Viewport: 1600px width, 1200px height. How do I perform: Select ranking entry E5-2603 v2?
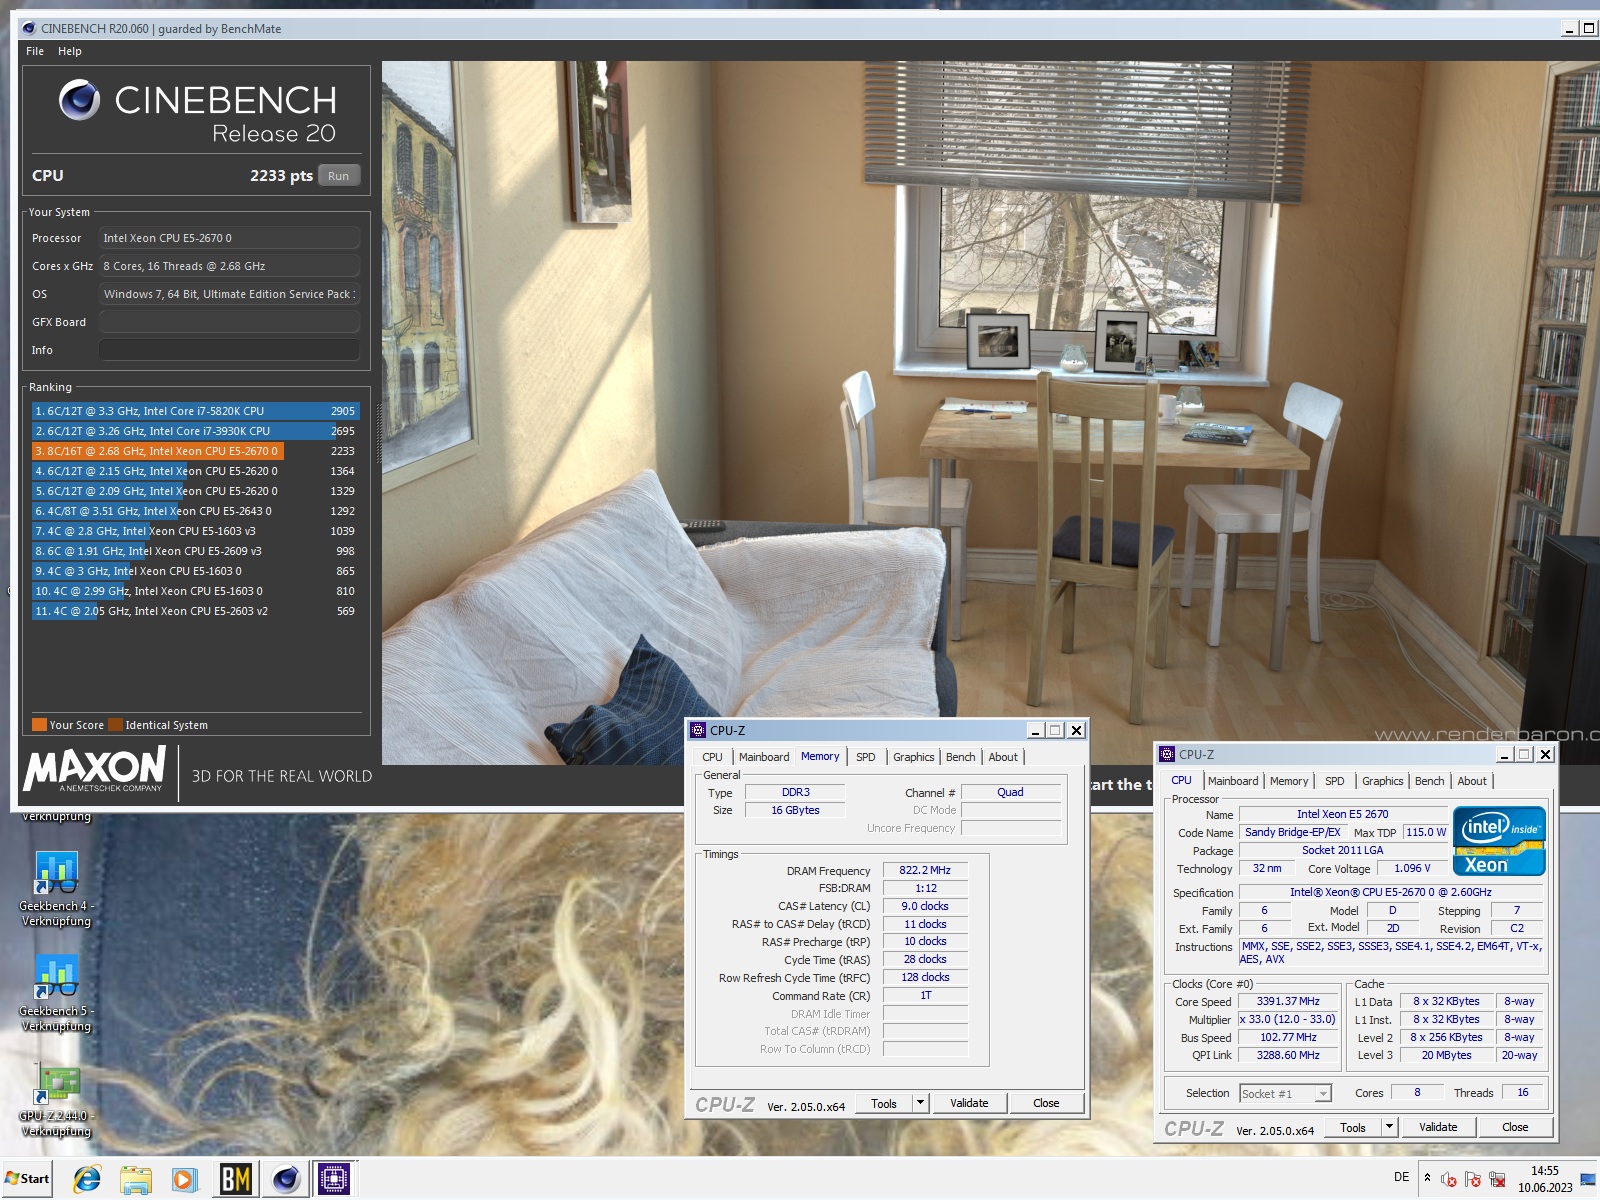[x=195, y=611]
